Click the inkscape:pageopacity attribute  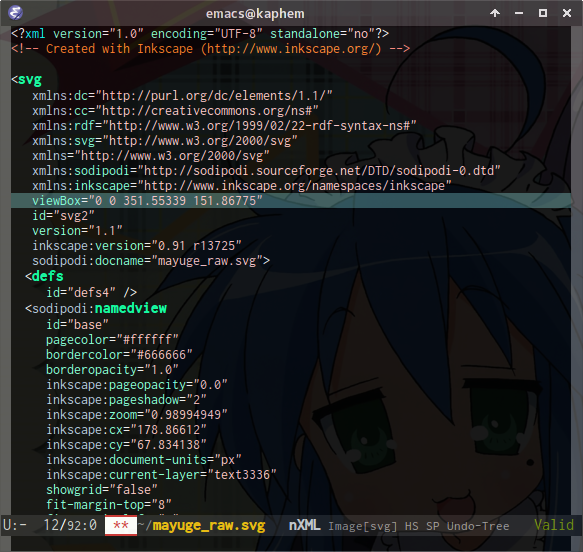137,385
